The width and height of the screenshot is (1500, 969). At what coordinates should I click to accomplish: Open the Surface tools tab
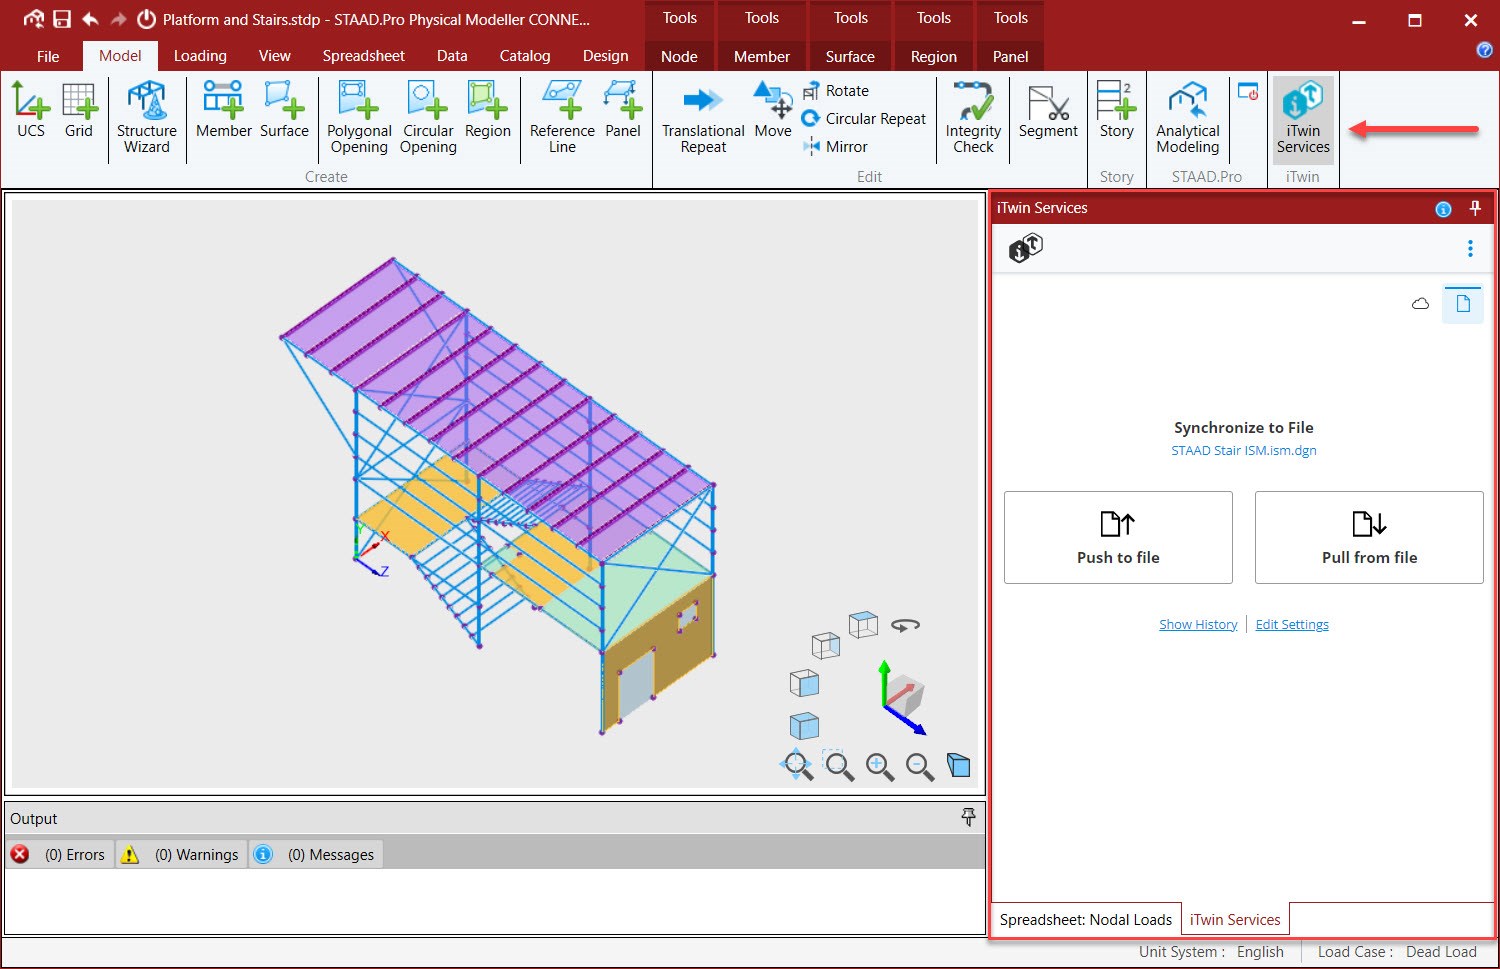click(850, 57)
